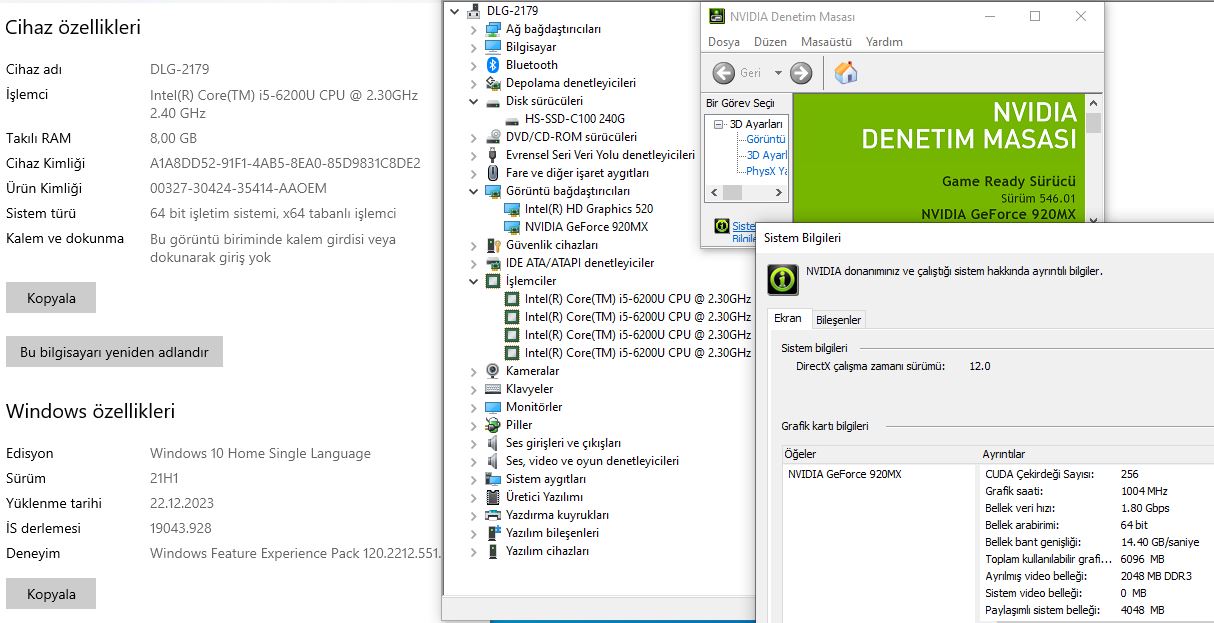Collapse the İşlemciler processors node
The height and width of the screenshot is (623, 1214).
coord(474,281)
